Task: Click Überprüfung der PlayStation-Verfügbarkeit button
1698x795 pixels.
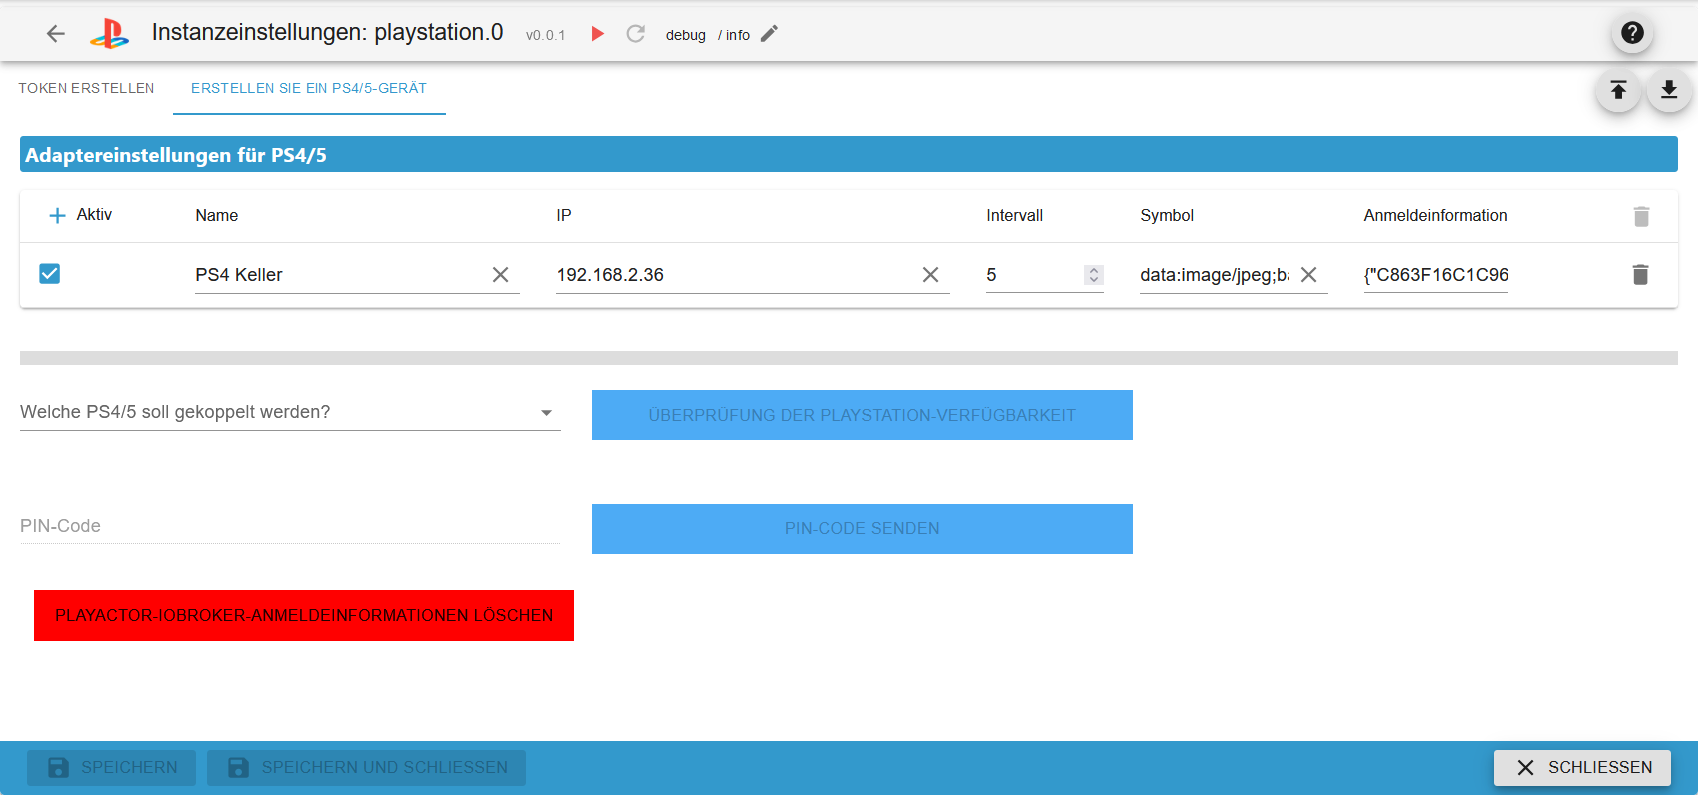Action: click(862, 415)
